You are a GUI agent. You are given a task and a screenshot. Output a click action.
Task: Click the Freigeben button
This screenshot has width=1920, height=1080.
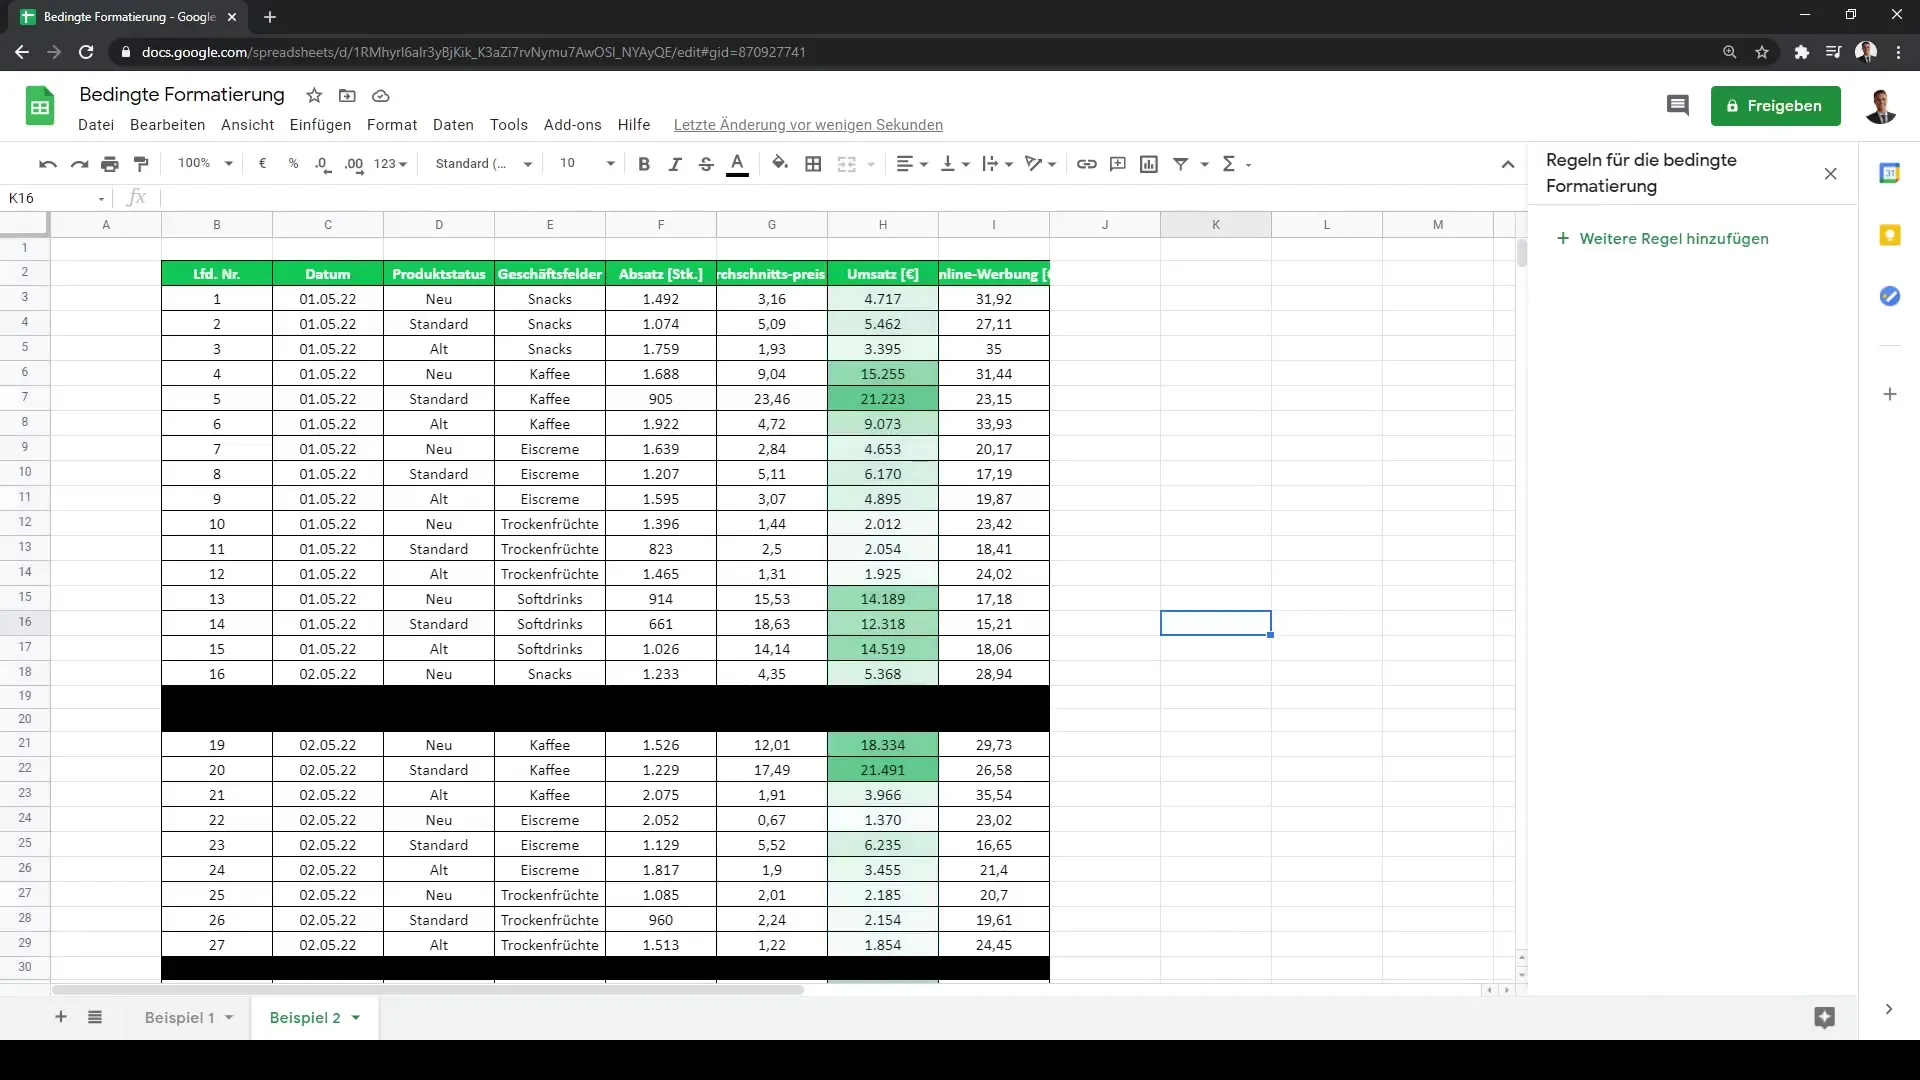pyautogui.click(x=1775, y=105)
